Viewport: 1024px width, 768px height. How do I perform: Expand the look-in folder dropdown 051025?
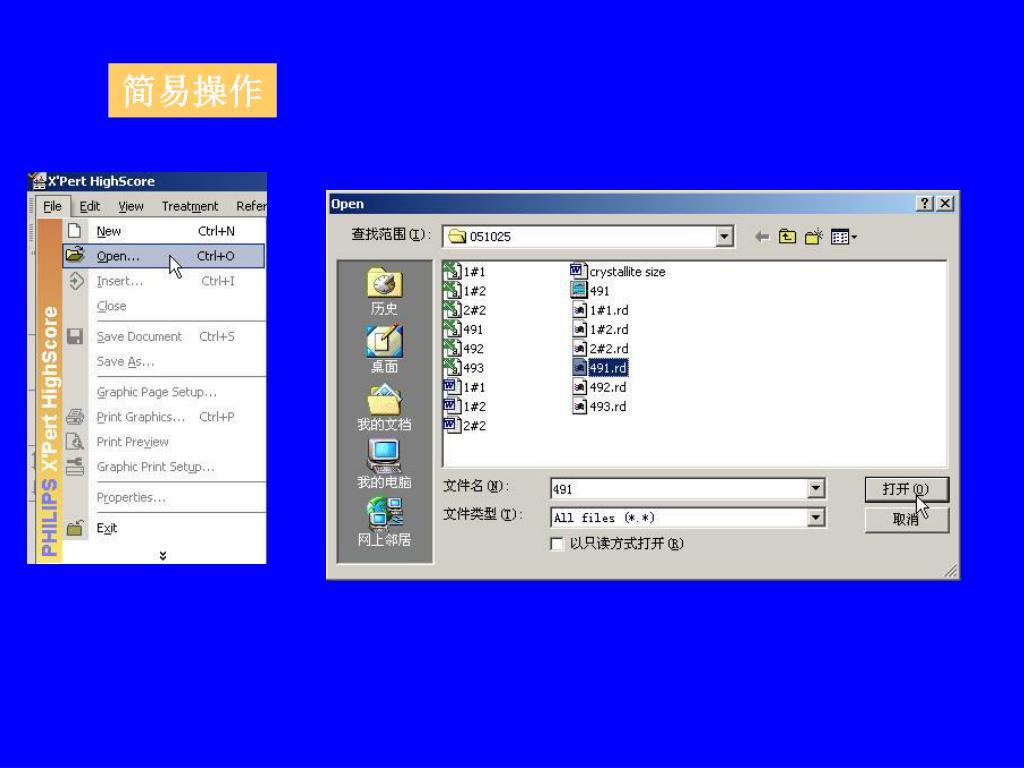(x=724, y=236)
